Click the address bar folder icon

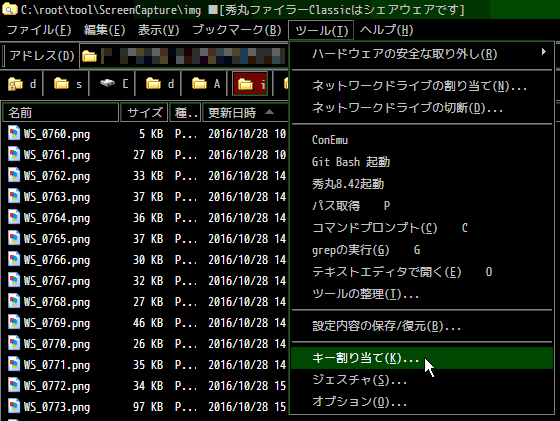(89, 56)
